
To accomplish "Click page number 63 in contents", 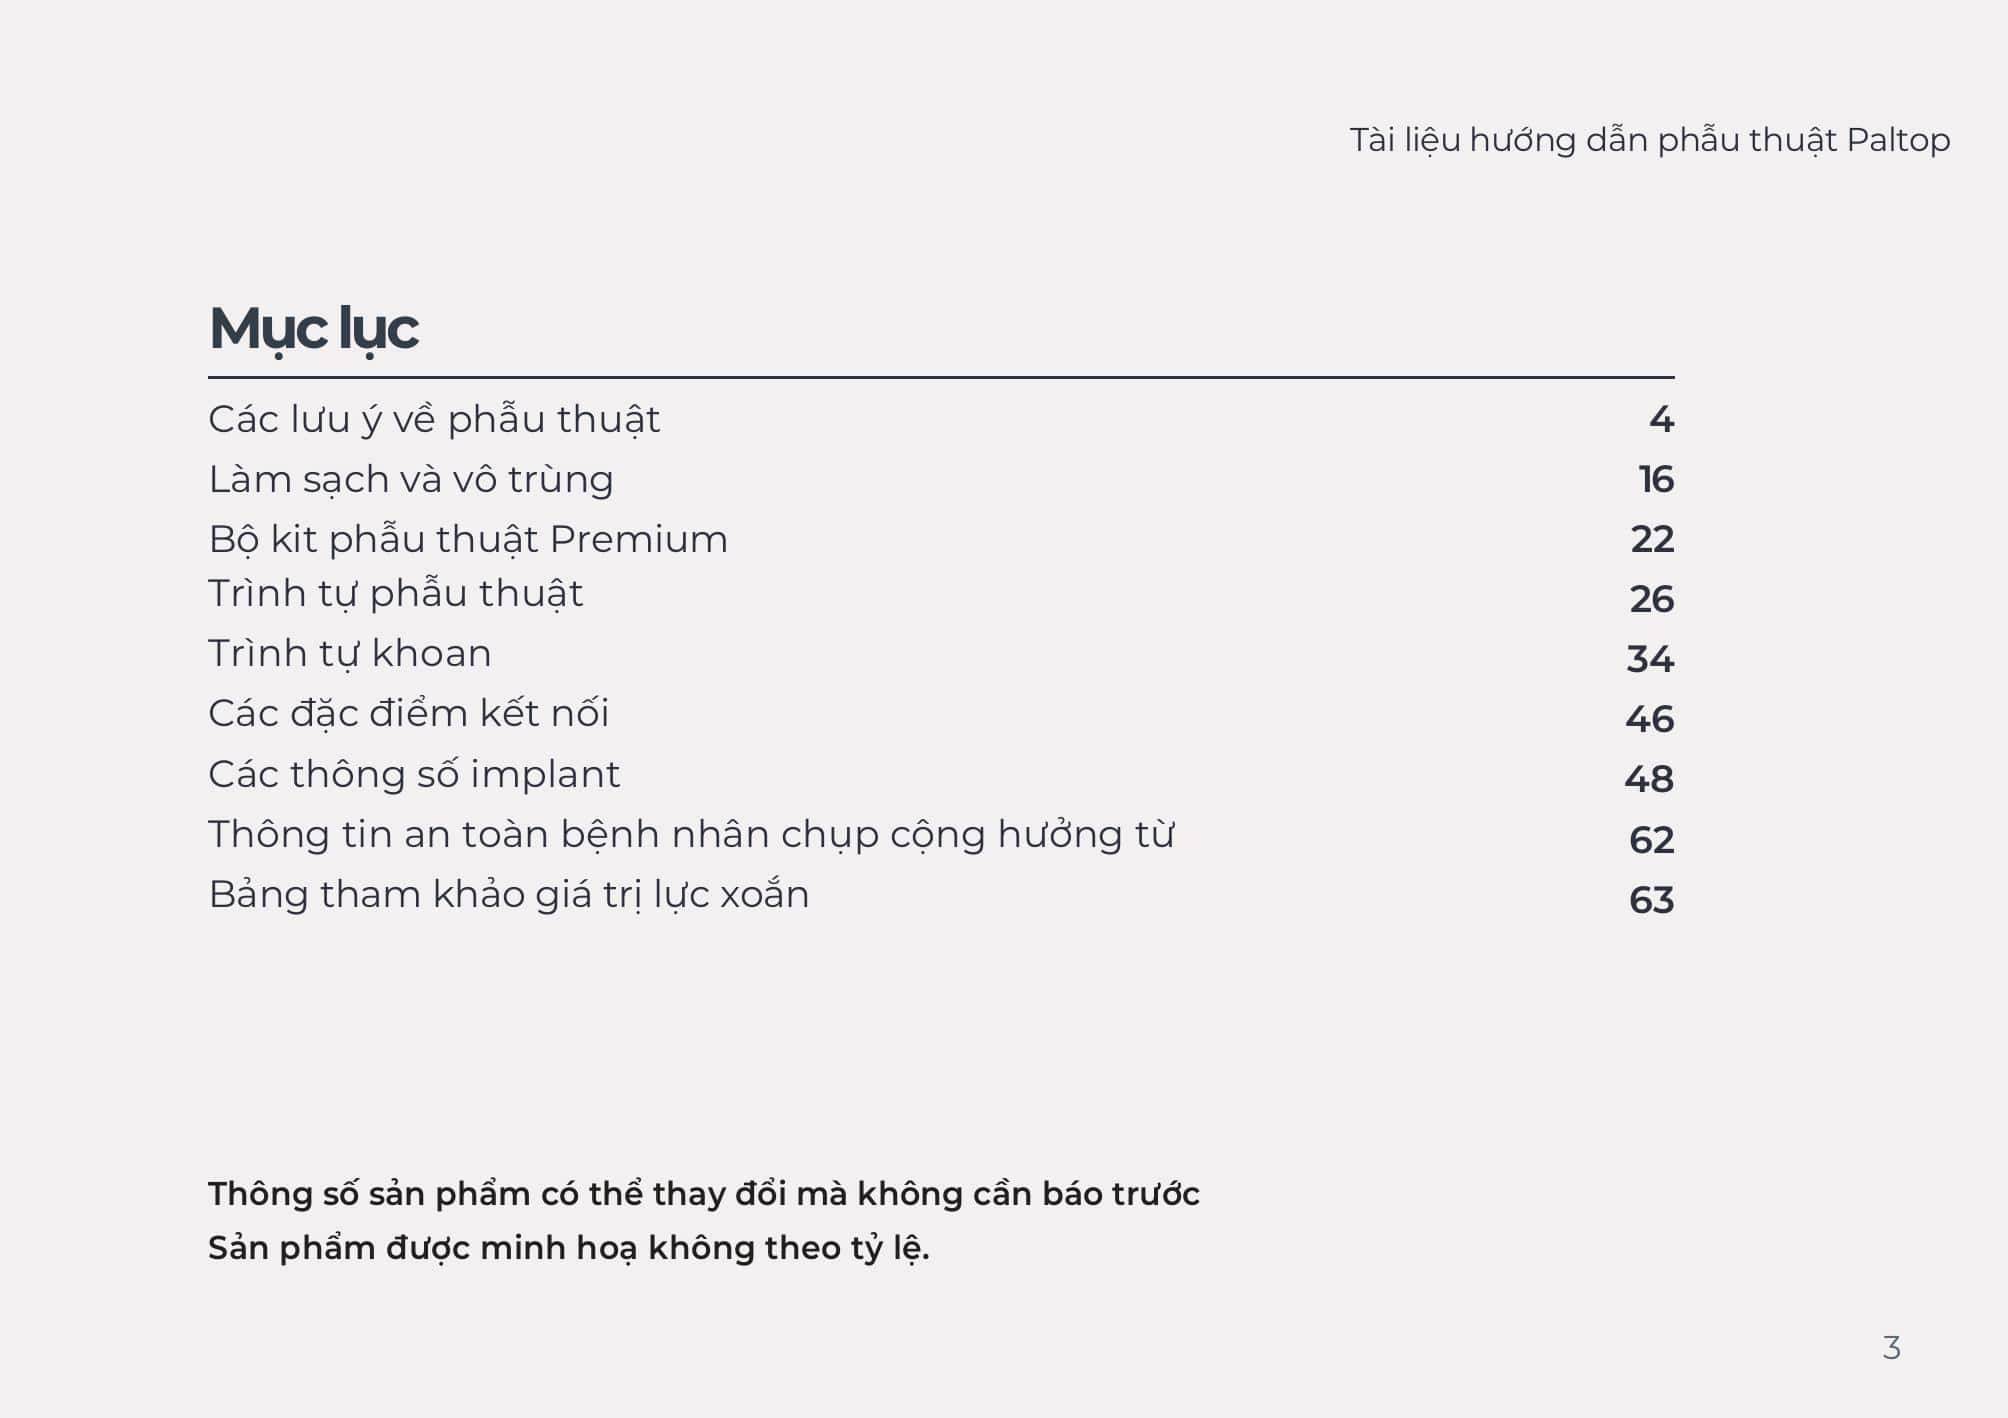I will 1651,901.
